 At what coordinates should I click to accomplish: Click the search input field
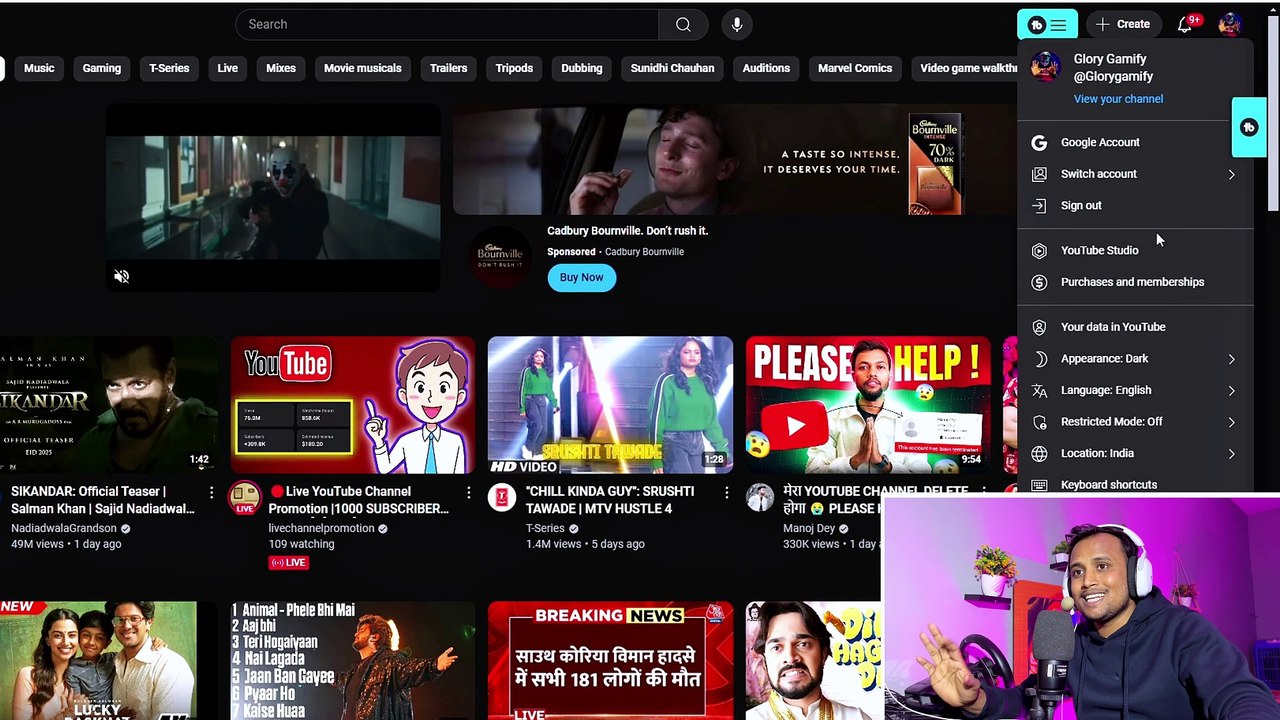[x=447, y=24]
